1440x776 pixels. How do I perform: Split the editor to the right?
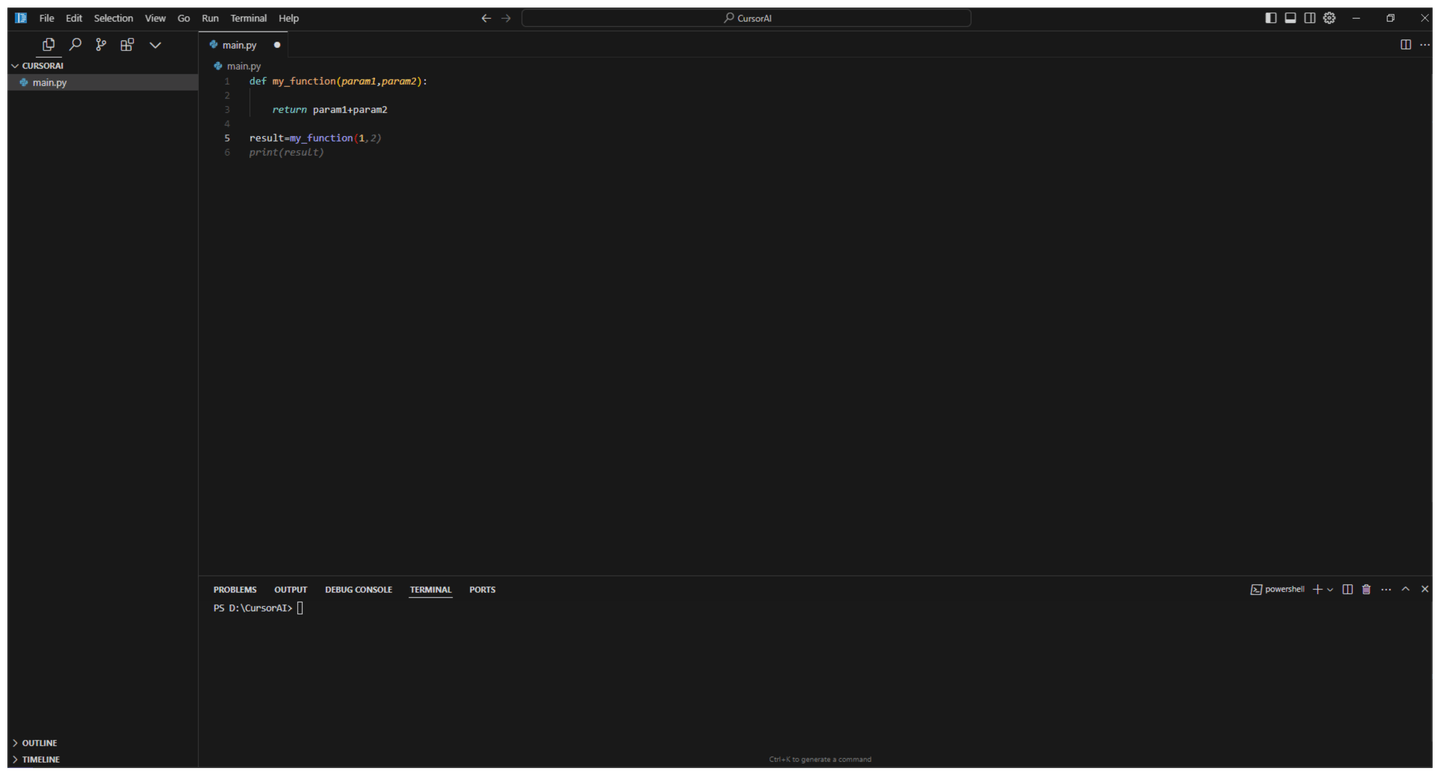coord(1406,45)
